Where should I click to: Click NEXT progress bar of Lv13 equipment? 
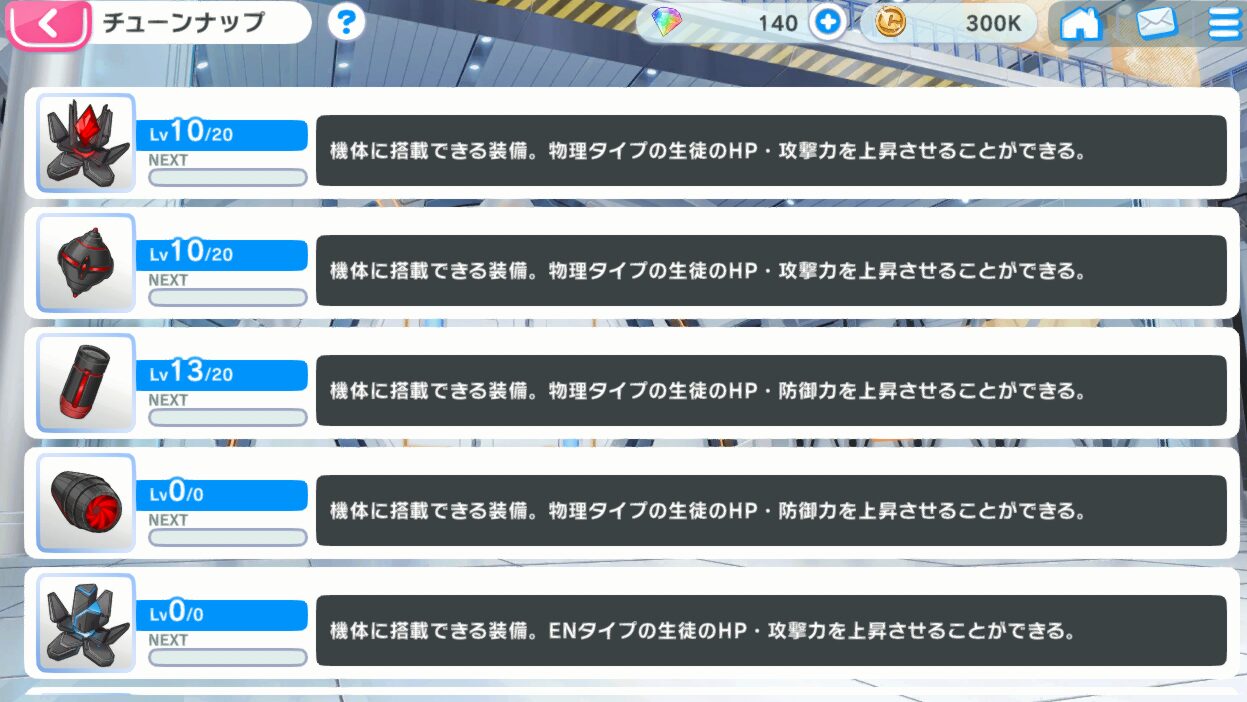[227, 417]
